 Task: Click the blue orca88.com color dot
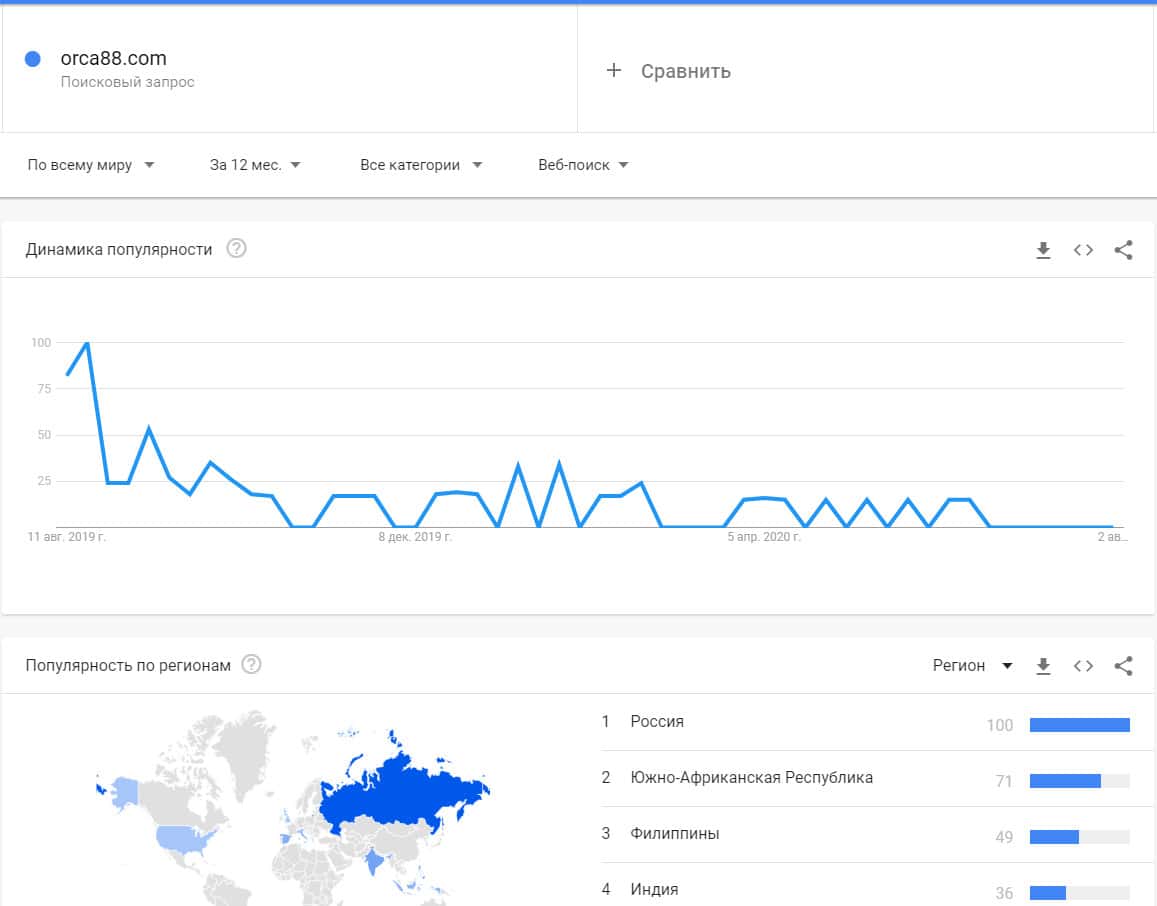[x=32, y=59]
